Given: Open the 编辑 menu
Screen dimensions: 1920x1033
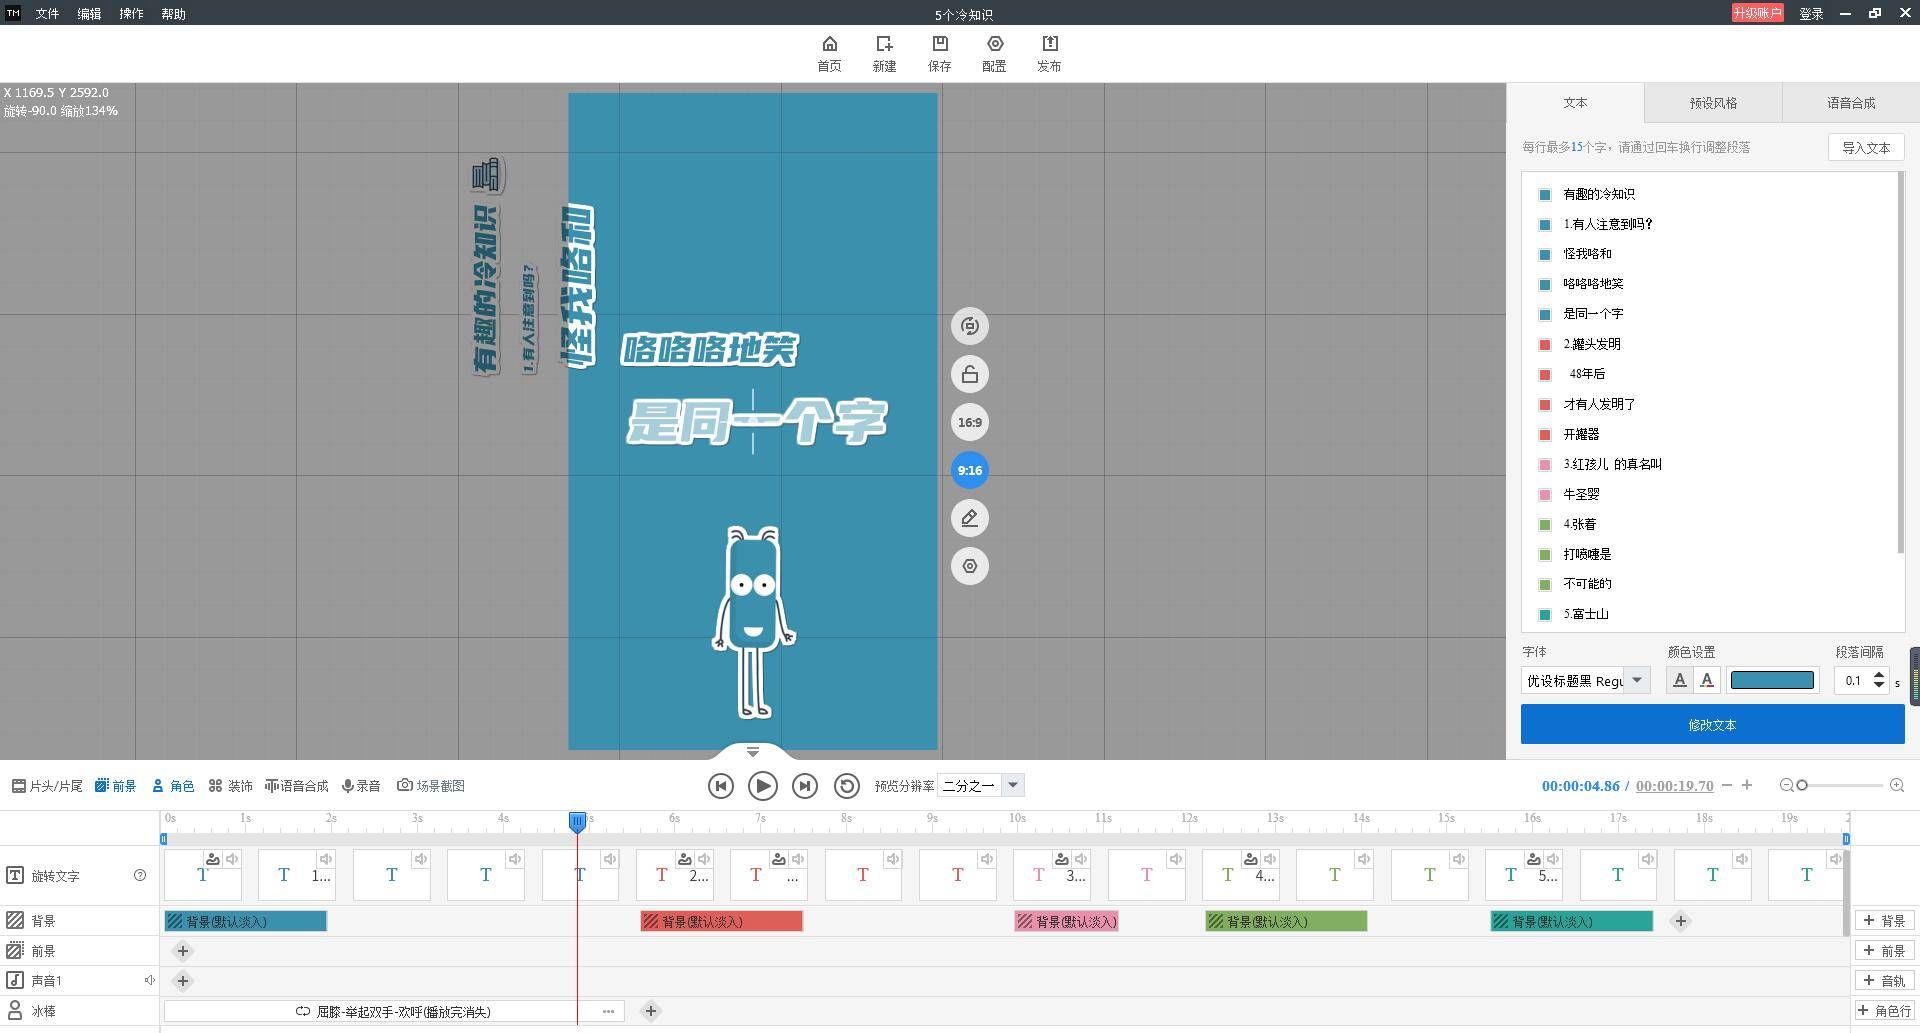Looking at the screenshot, I should [89, 14].
